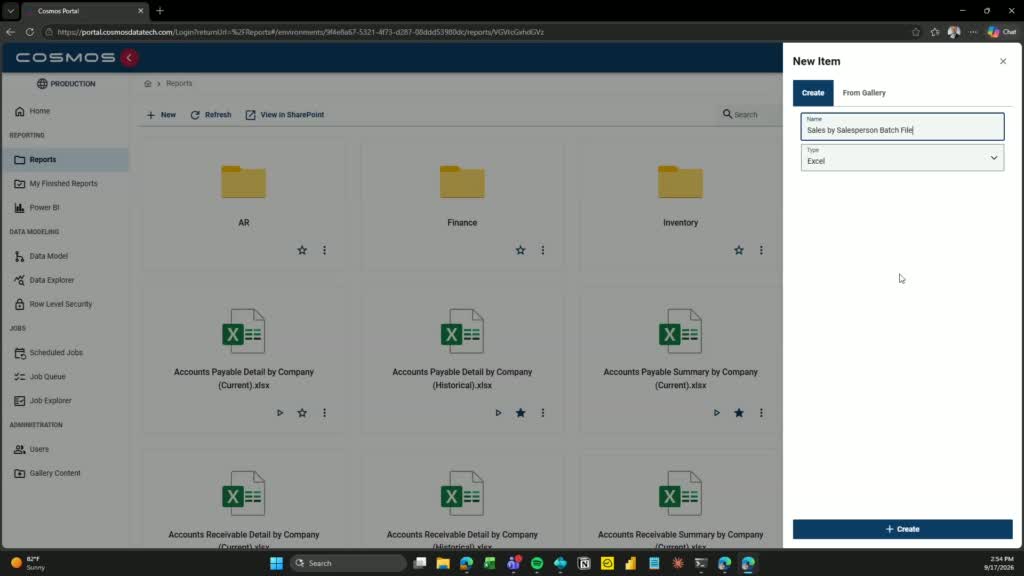The width and height of the screenshot is (1024, 576).
Task: Switch to the From Gallery tab
Action: coord(864,93)
